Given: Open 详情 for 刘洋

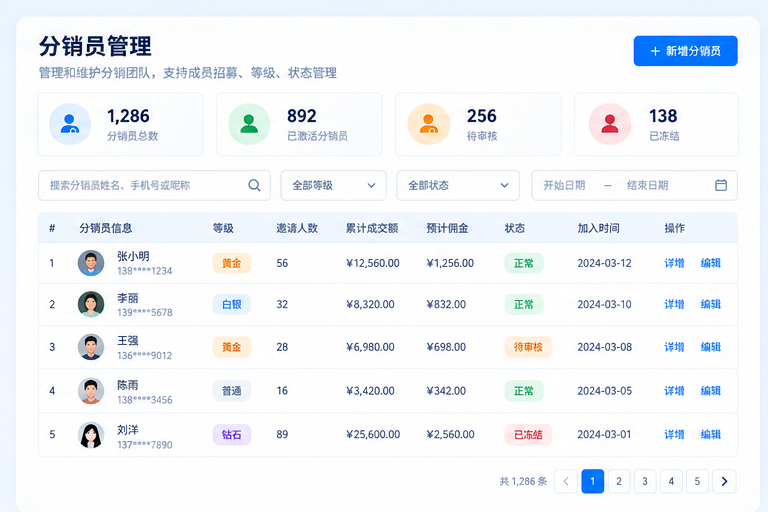Looking at the screenshot, I should pos(674,435).
